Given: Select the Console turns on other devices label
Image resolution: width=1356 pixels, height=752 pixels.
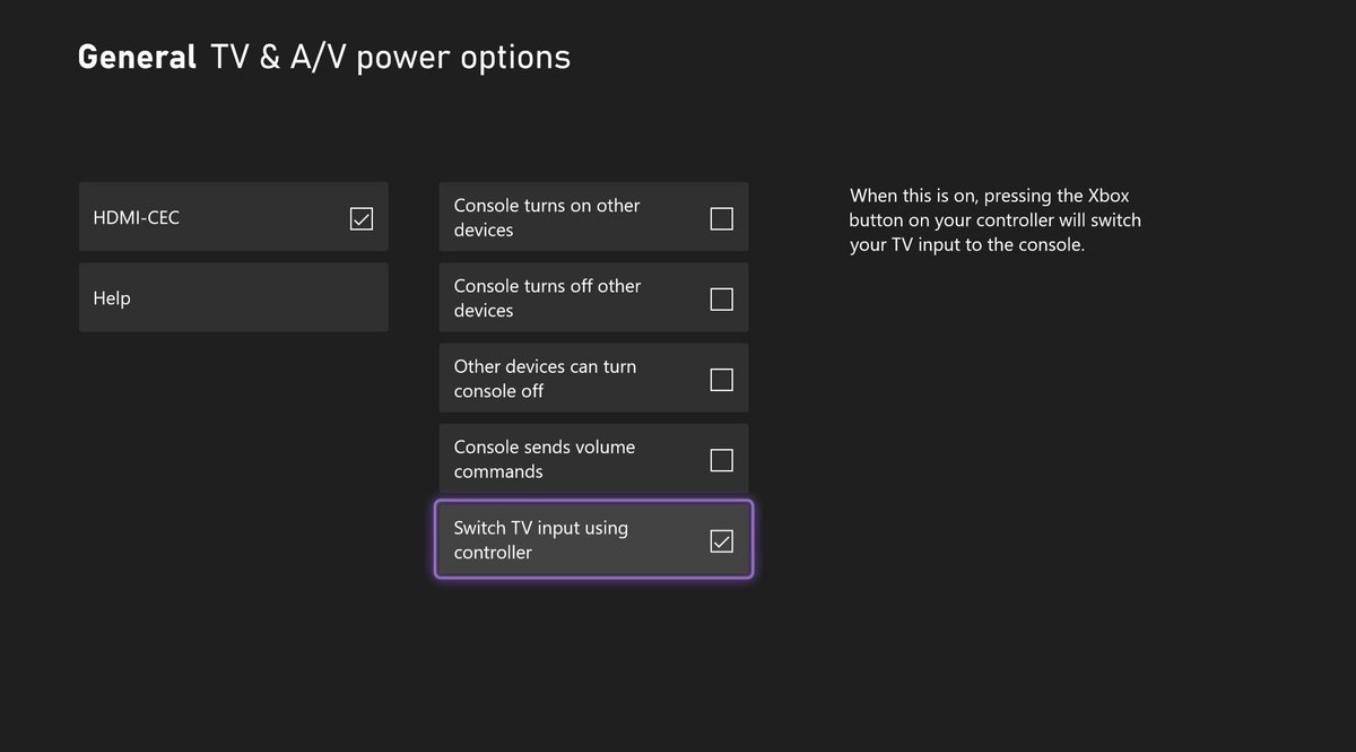Looking at the screenshot, I should click(546, 217).
